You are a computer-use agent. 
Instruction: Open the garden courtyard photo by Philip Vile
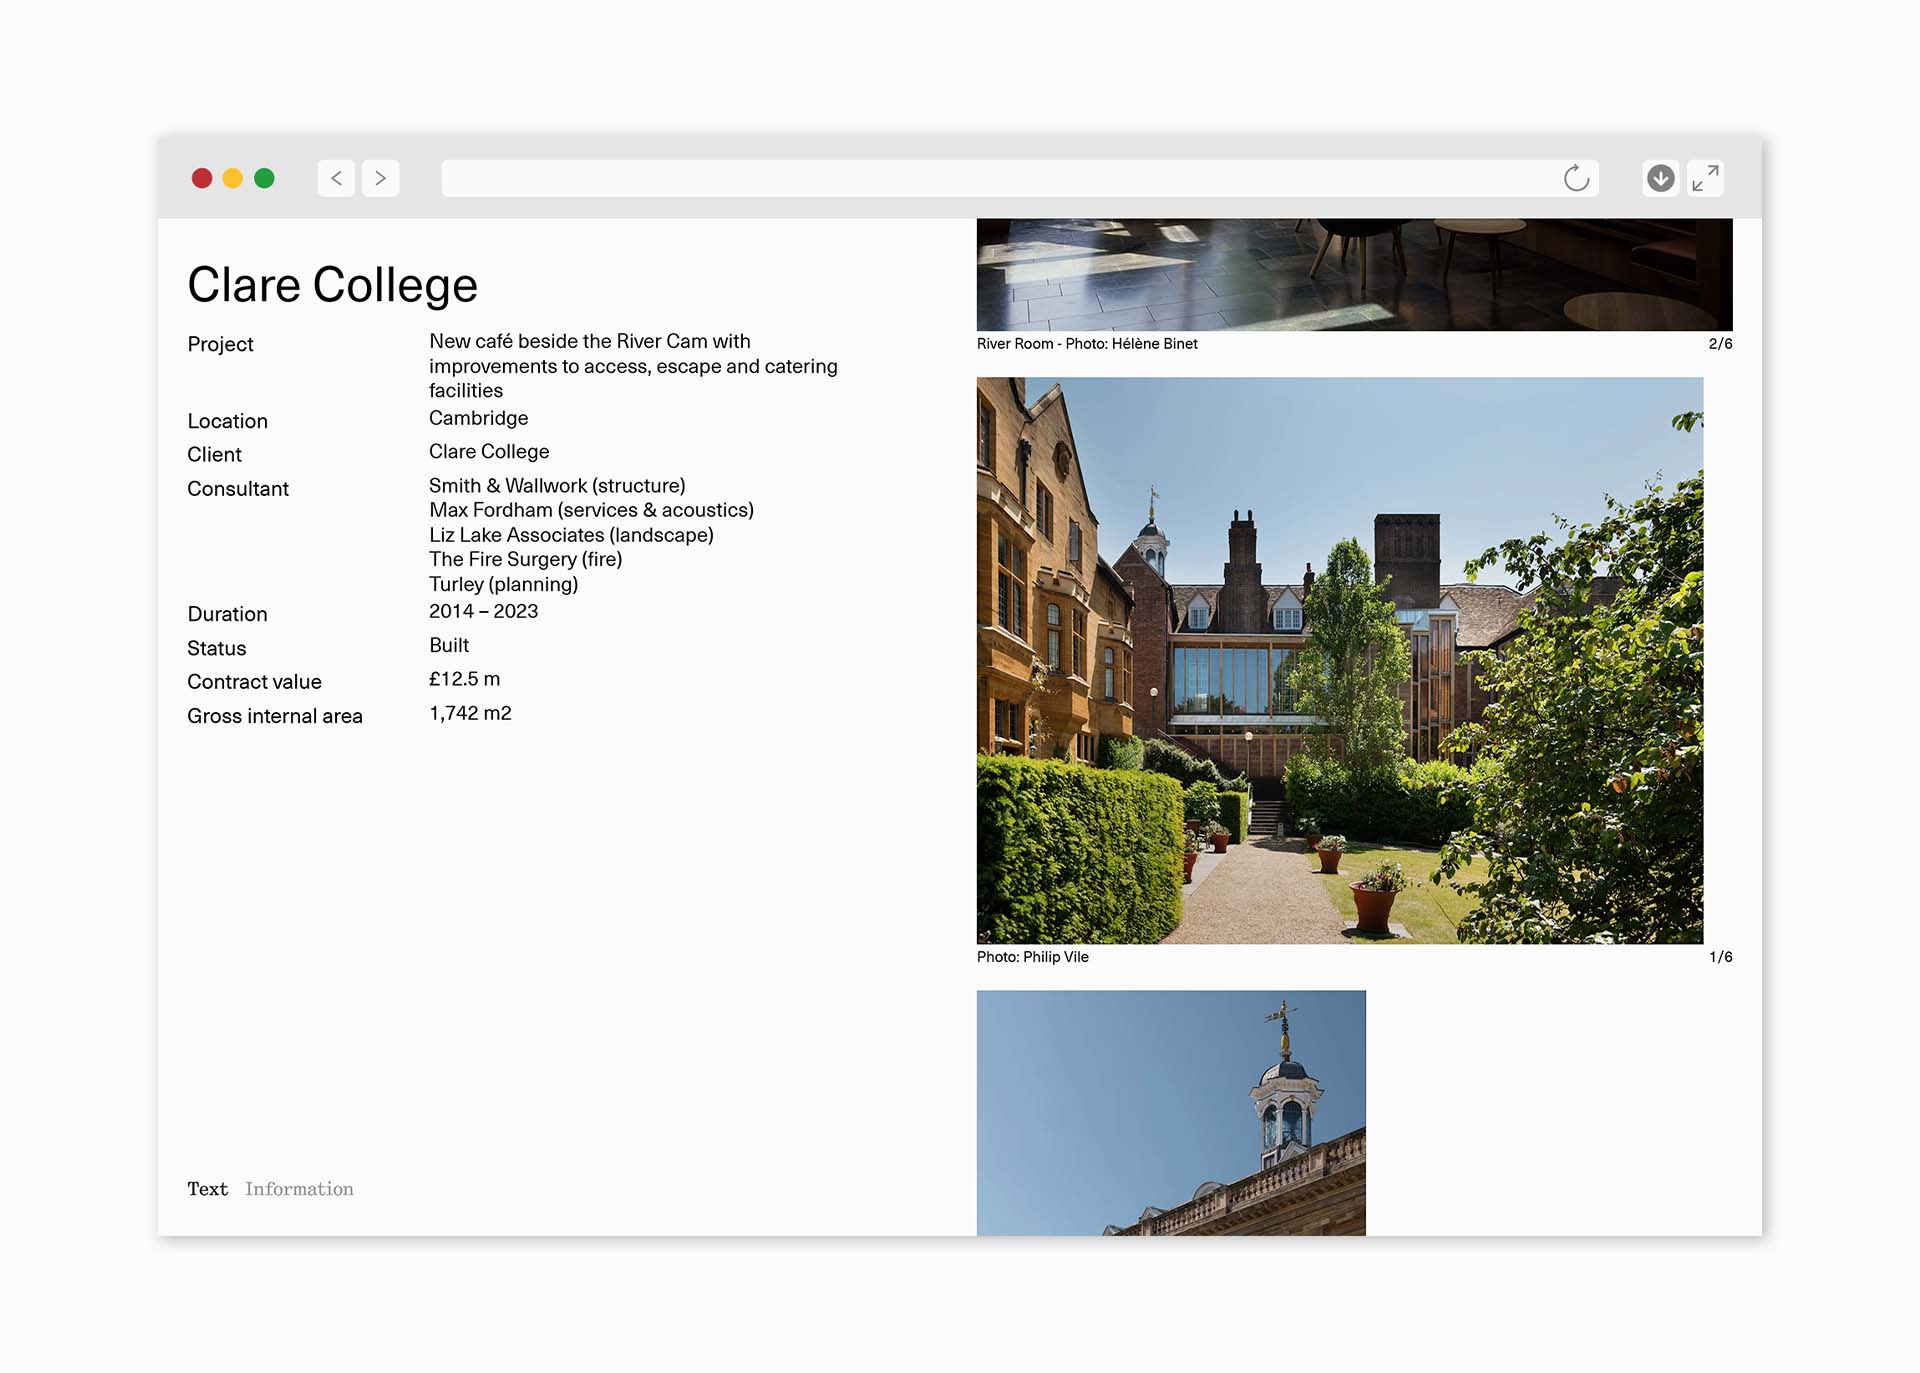[1340, 660]
